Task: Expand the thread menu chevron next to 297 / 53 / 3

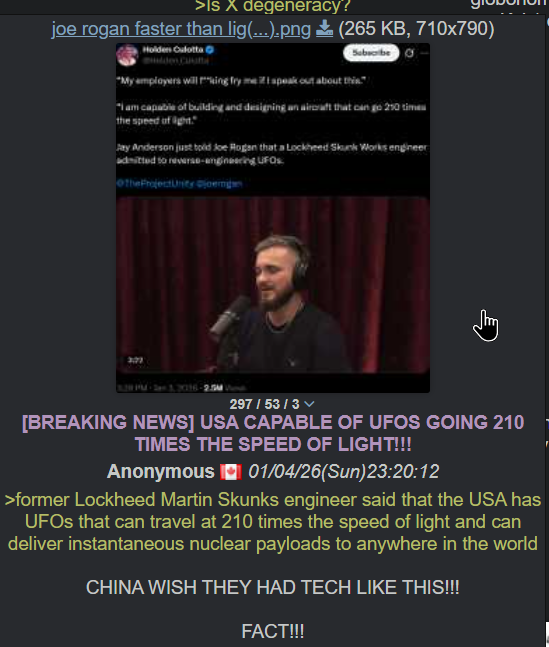Action: pyautogui.click(x=309, y=404)
